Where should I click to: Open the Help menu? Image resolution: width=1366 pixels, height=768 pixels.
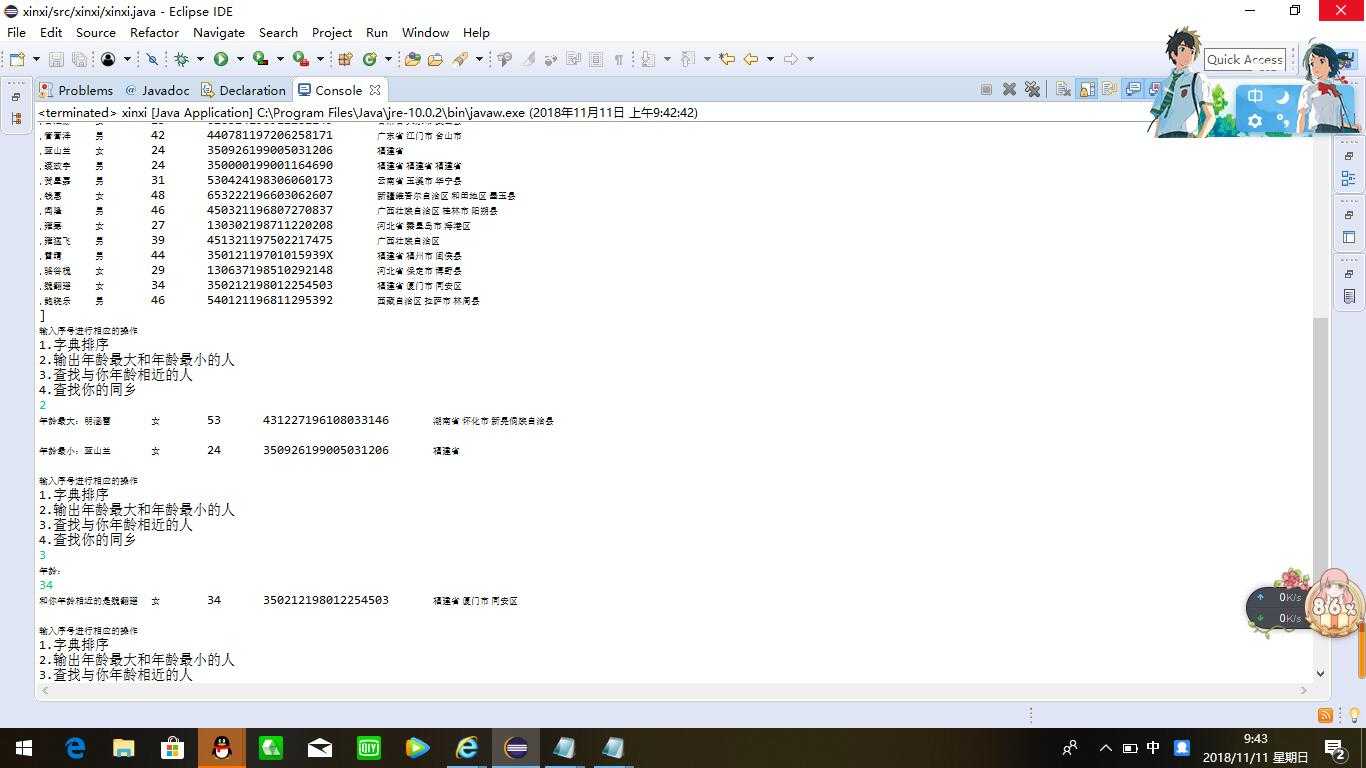[x=476, y=32]
